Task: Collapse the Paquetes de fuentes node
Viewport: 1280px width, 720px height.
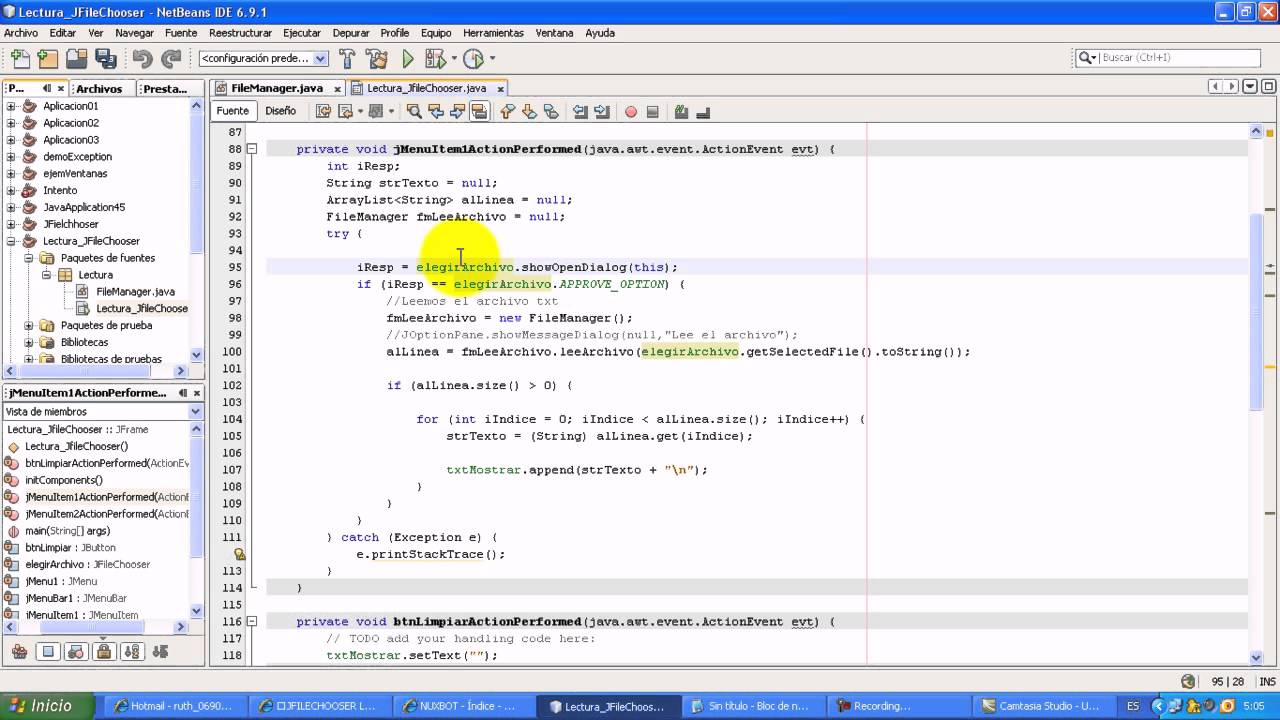Action: pyautogui.click(x=29, y=258)
